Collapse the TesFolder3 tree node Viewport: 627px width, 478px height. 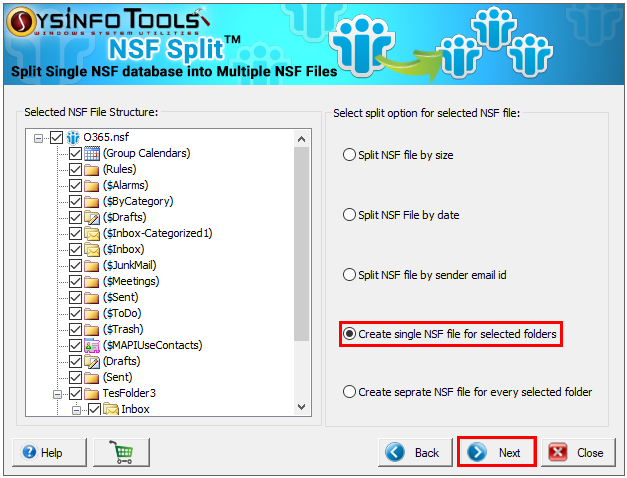[58, 395]
